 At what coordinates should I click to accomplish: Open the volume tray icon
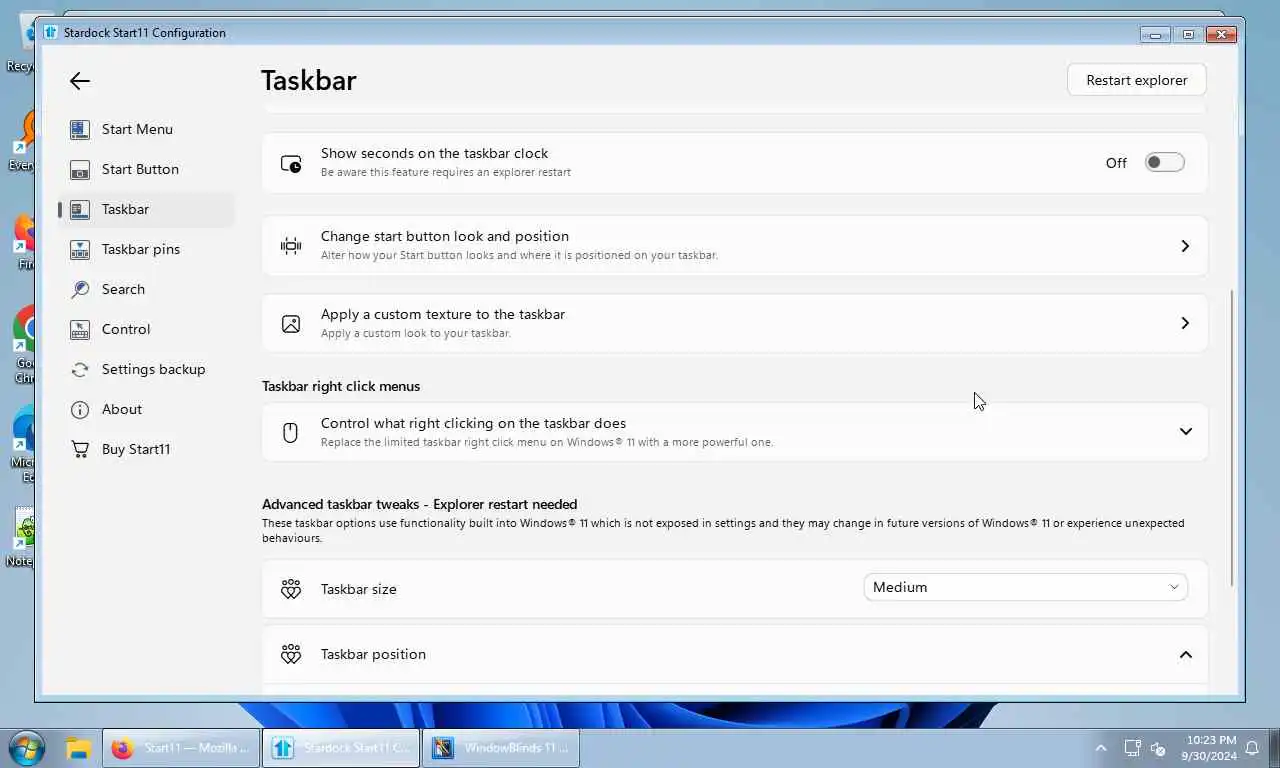click(x=1159, y=748)
